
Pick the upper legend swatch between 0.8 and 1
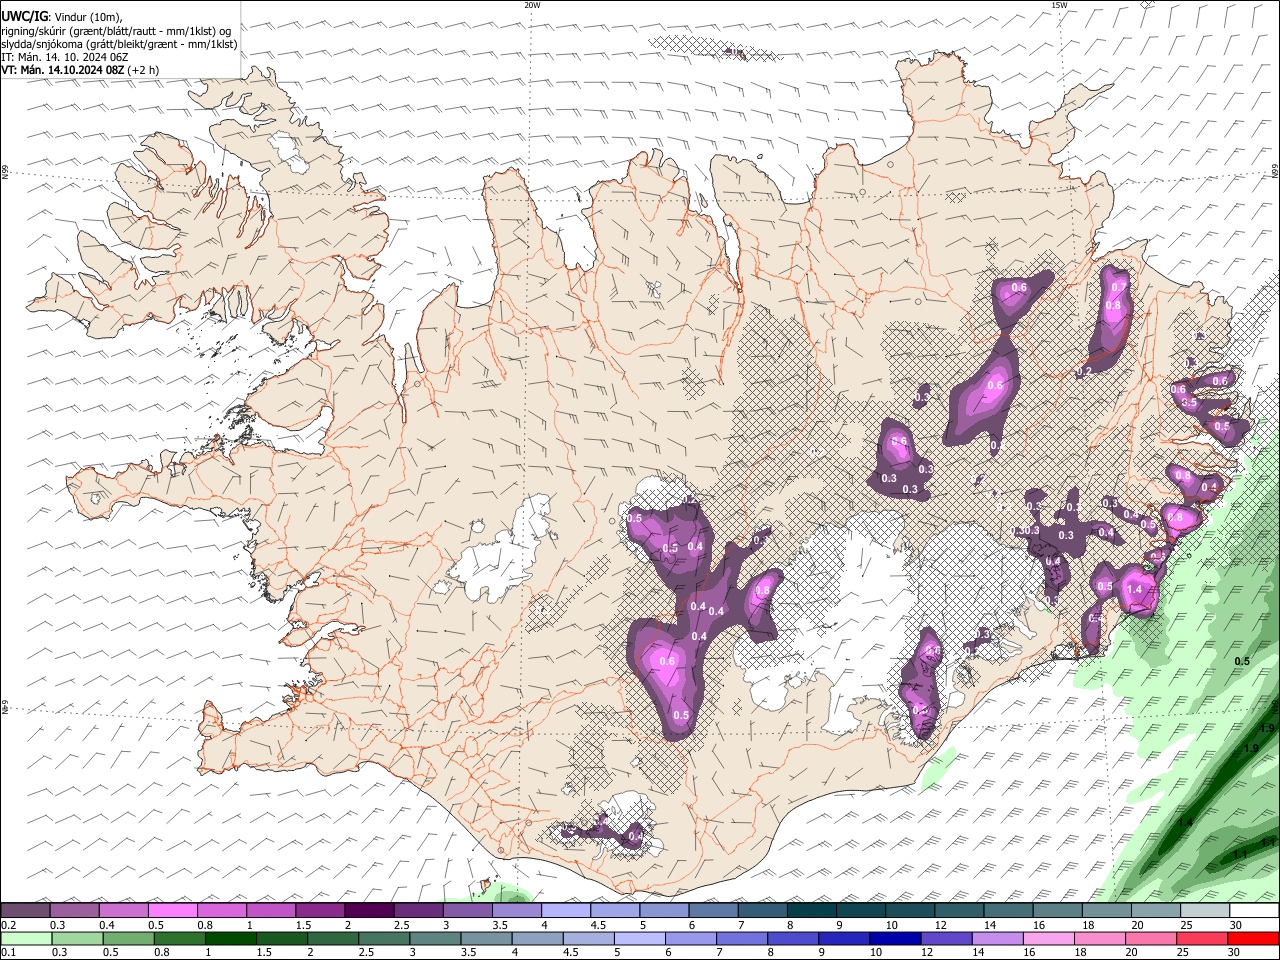(222, 911)
